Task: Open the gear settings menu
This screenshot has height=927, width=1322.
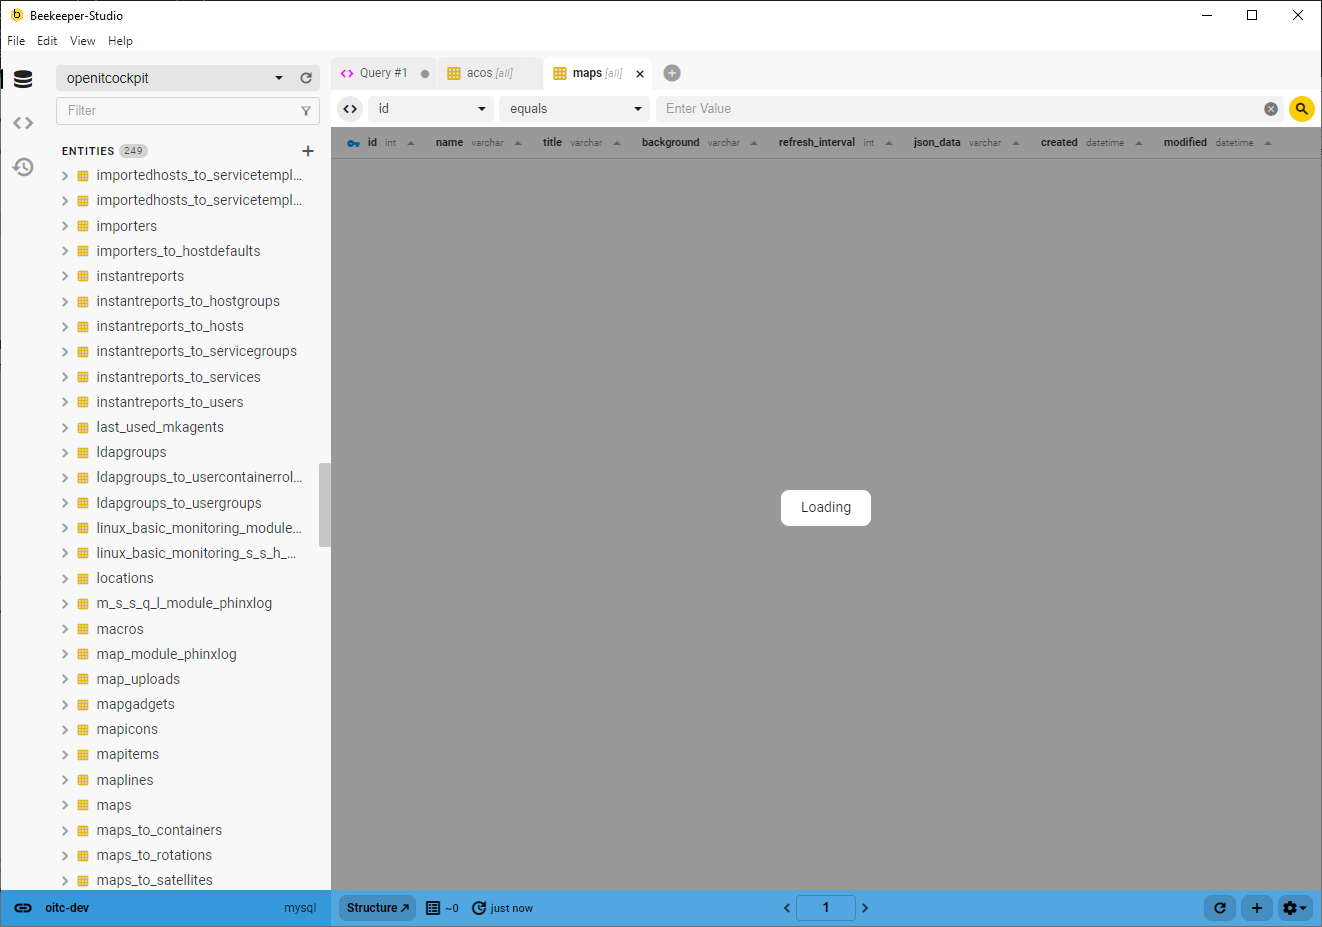Action: 1294,908
